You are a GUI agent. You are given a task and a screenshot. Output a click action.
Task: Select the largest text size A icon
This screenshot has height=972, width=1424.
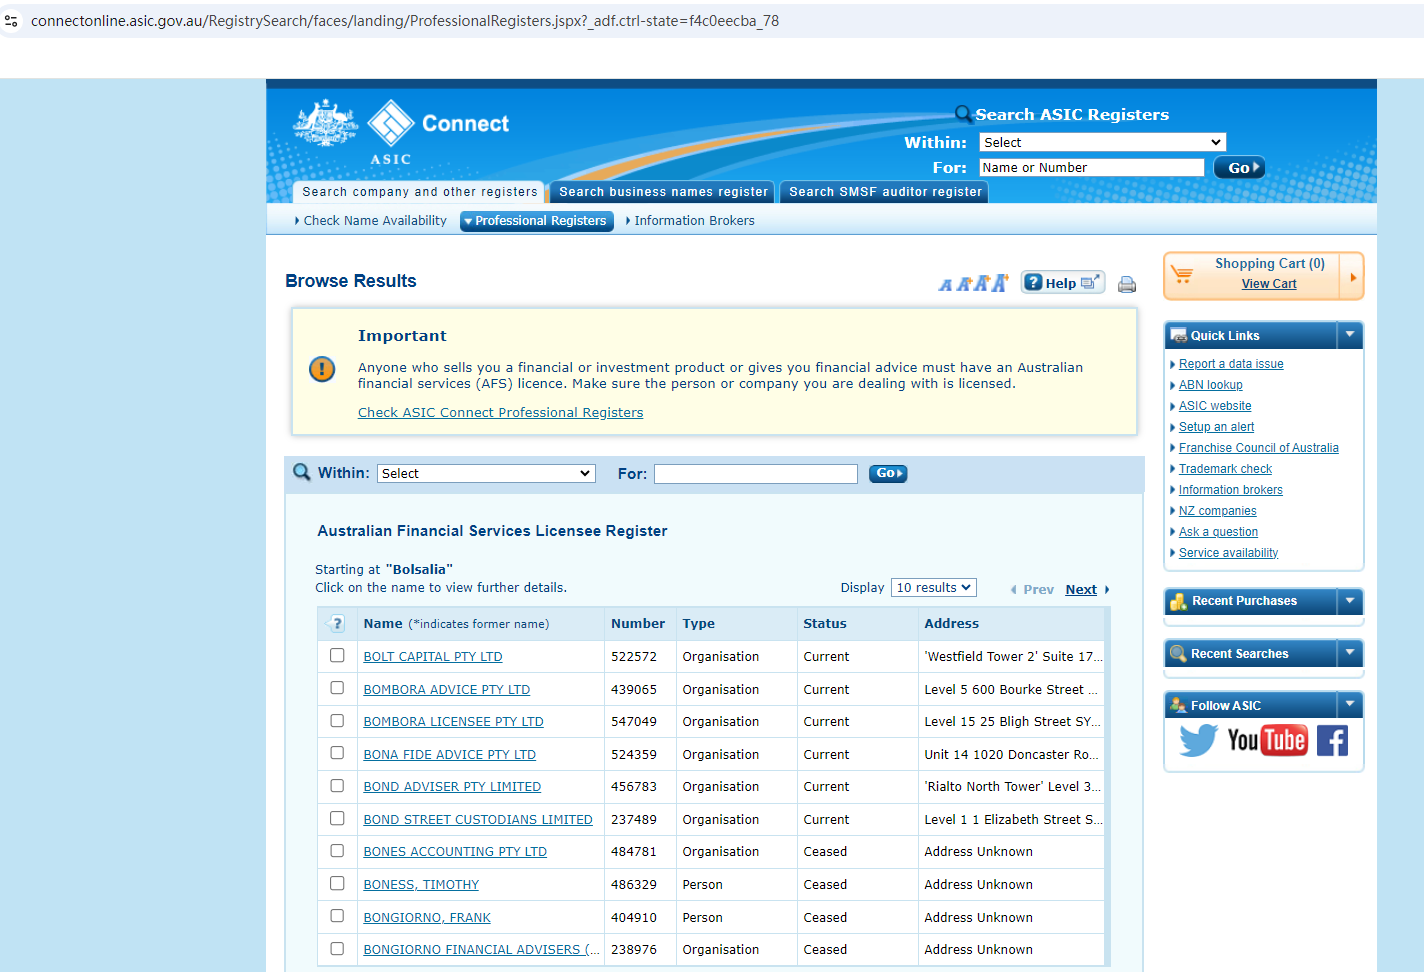999,283
